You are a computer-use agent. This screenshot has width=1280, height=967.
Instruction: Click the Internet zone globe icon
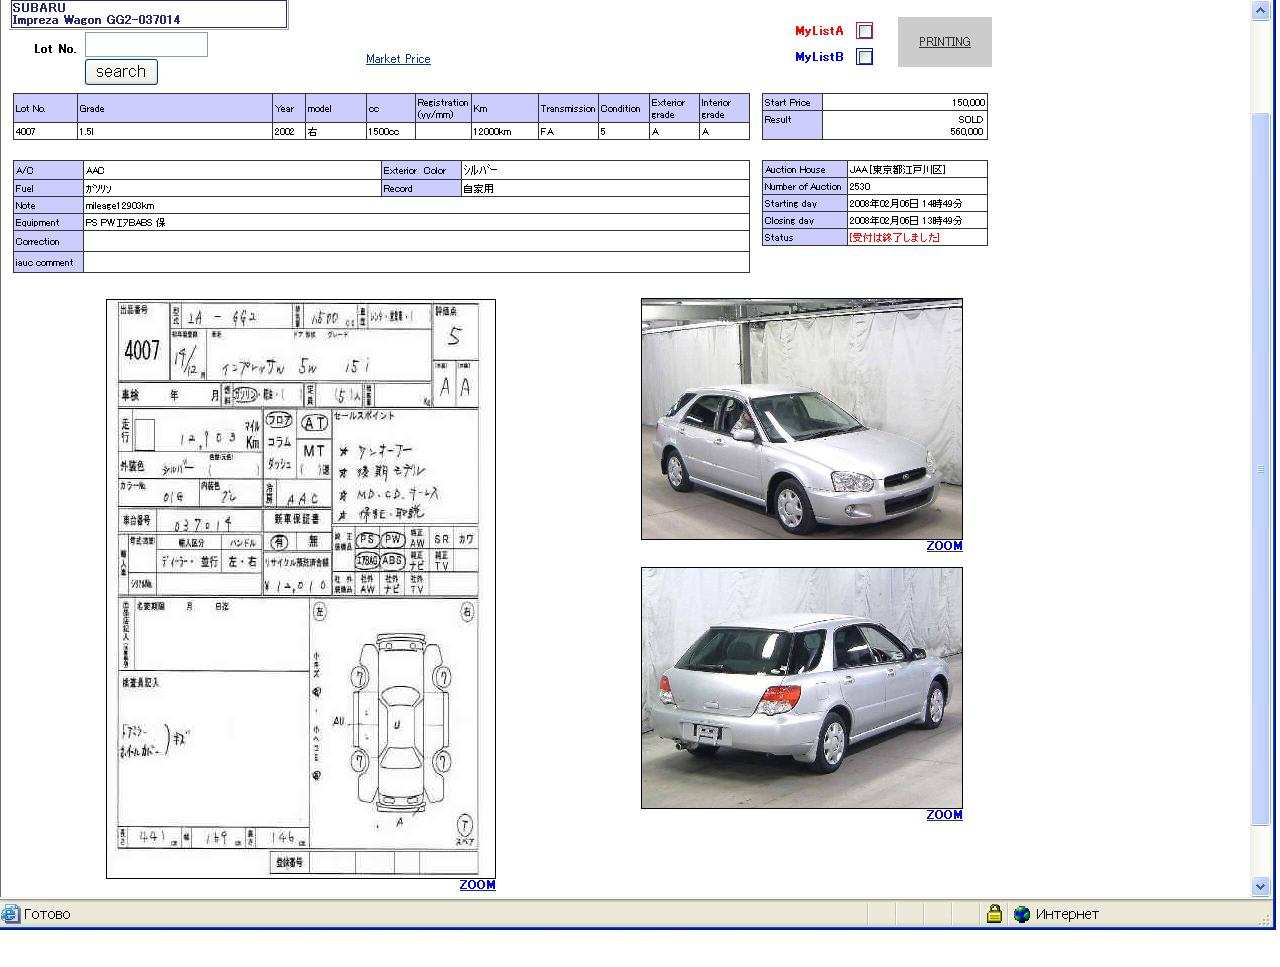[x=1022, y=914]
